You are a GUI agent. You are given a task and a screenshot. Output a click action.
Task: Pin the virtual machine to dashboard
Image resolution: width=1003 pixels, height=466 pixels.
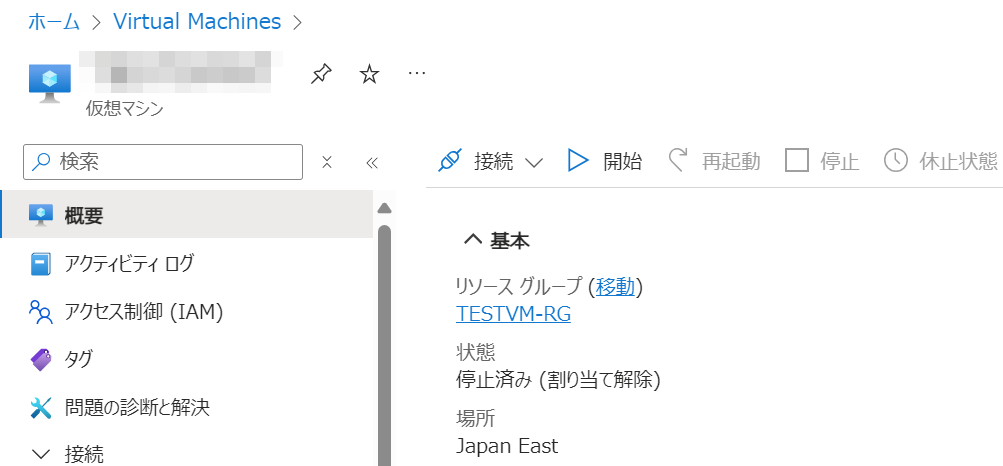click(x=321, y=75)
